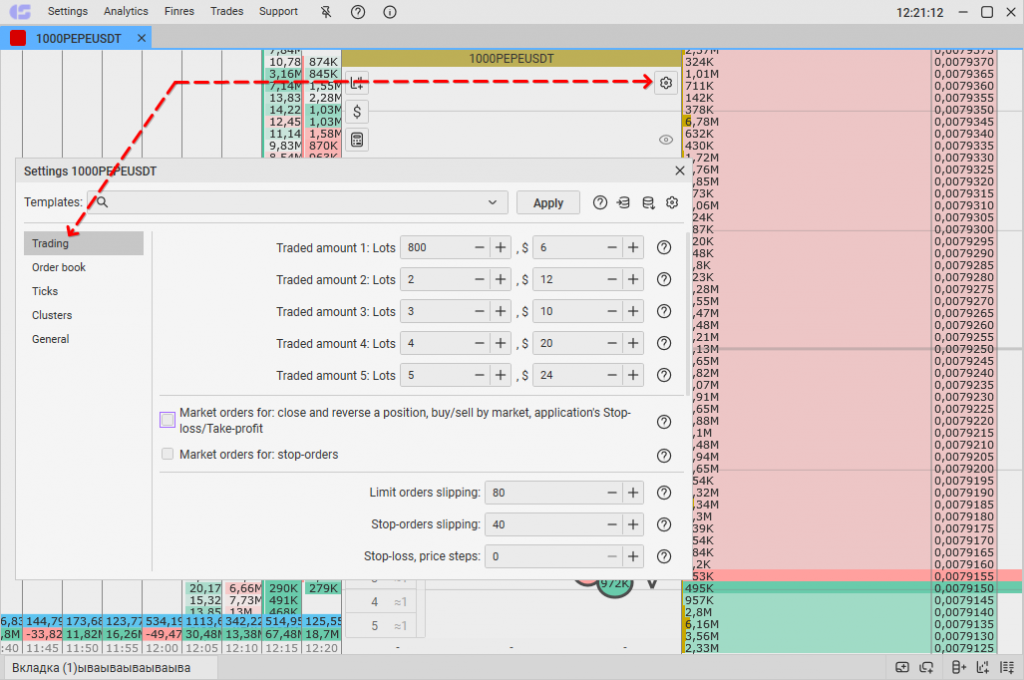This screenshot has width=1024, height=680.
Task: Increase Traded amount 1 lots
Action: tap(500, 248)
